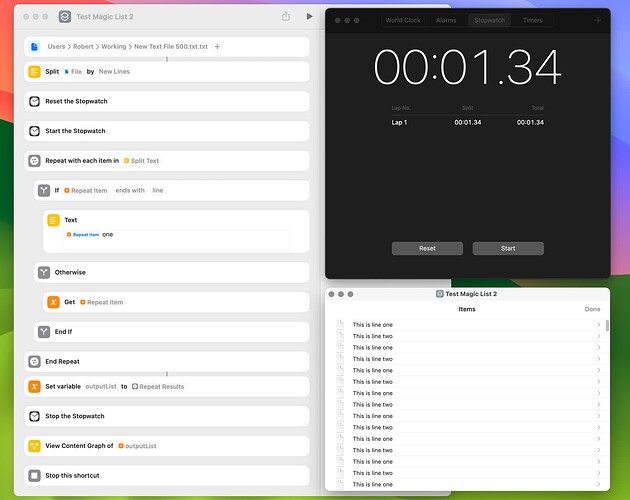Click the Test Magic List 2 title in Shortcuts editor
This screenshot has width=630, height=500.
point(104,16)
